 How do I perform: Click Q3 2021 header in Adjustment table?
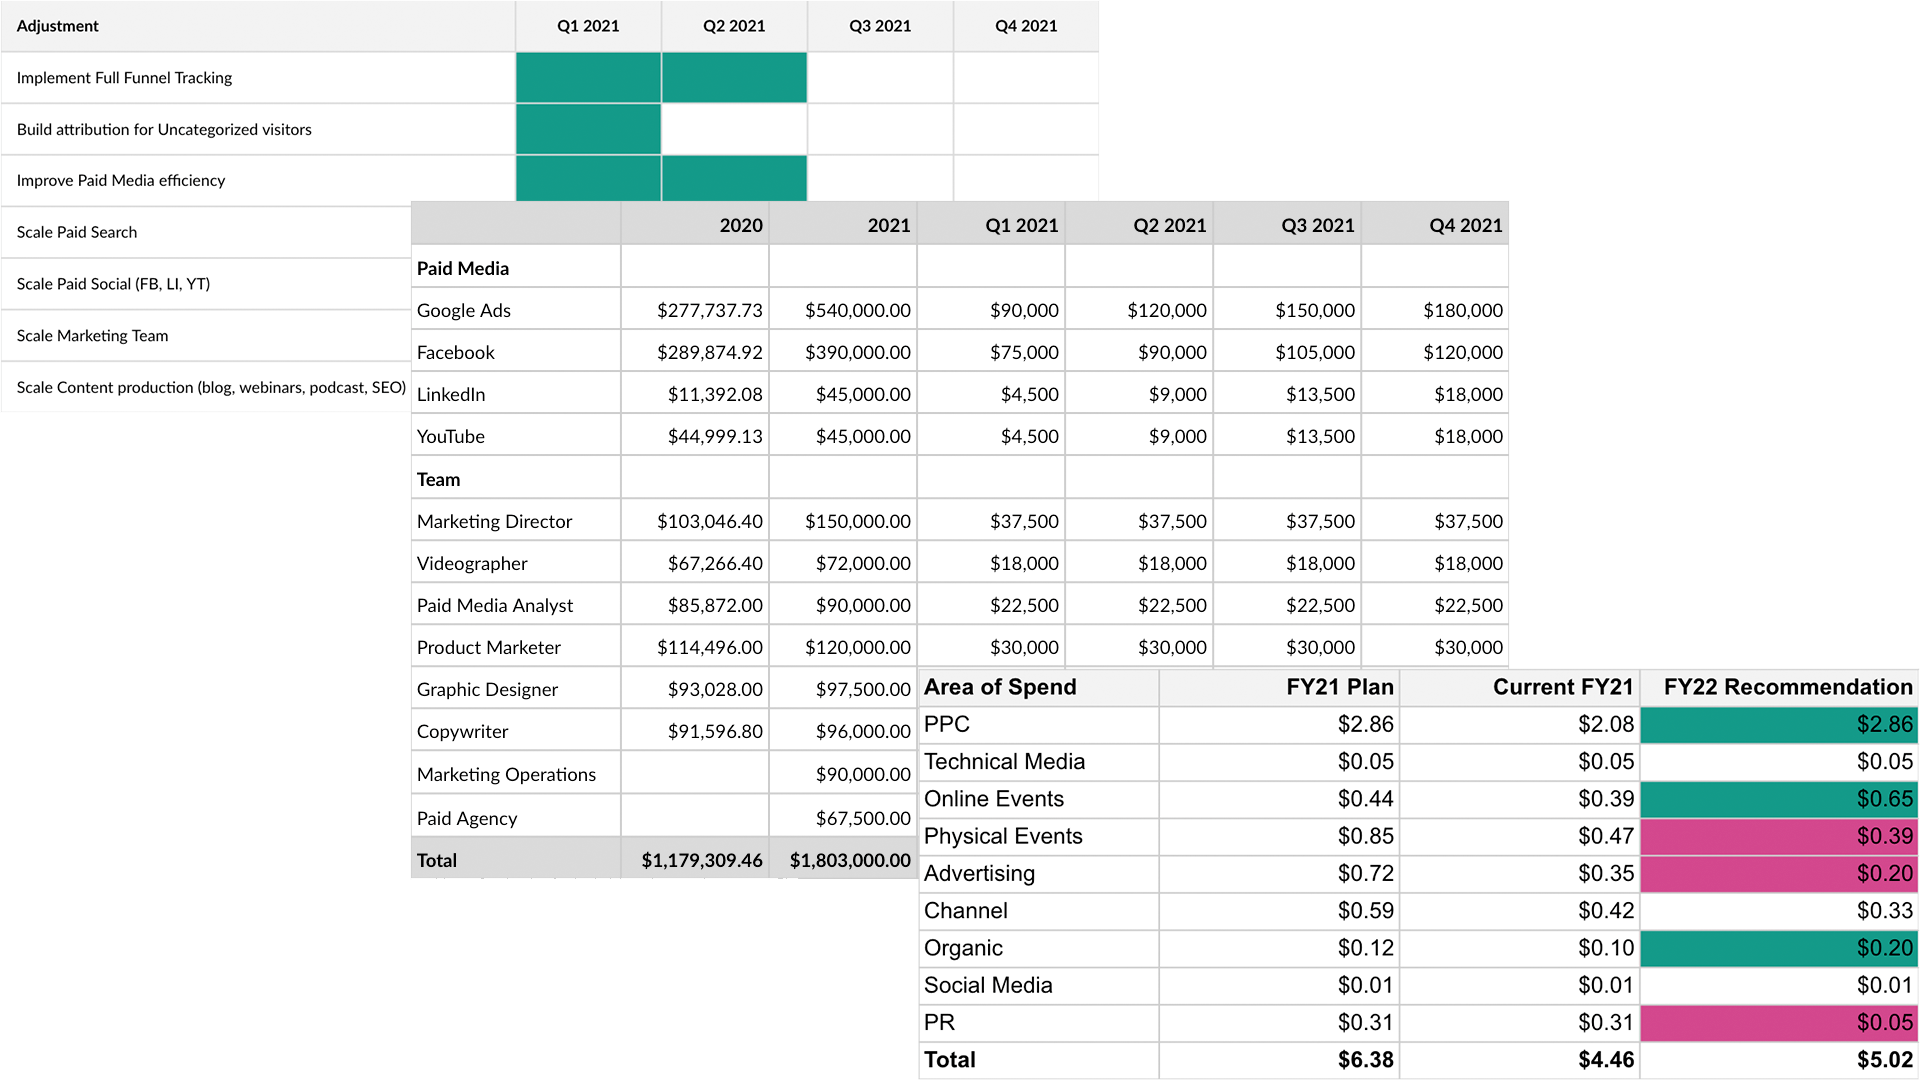[880, 26]
